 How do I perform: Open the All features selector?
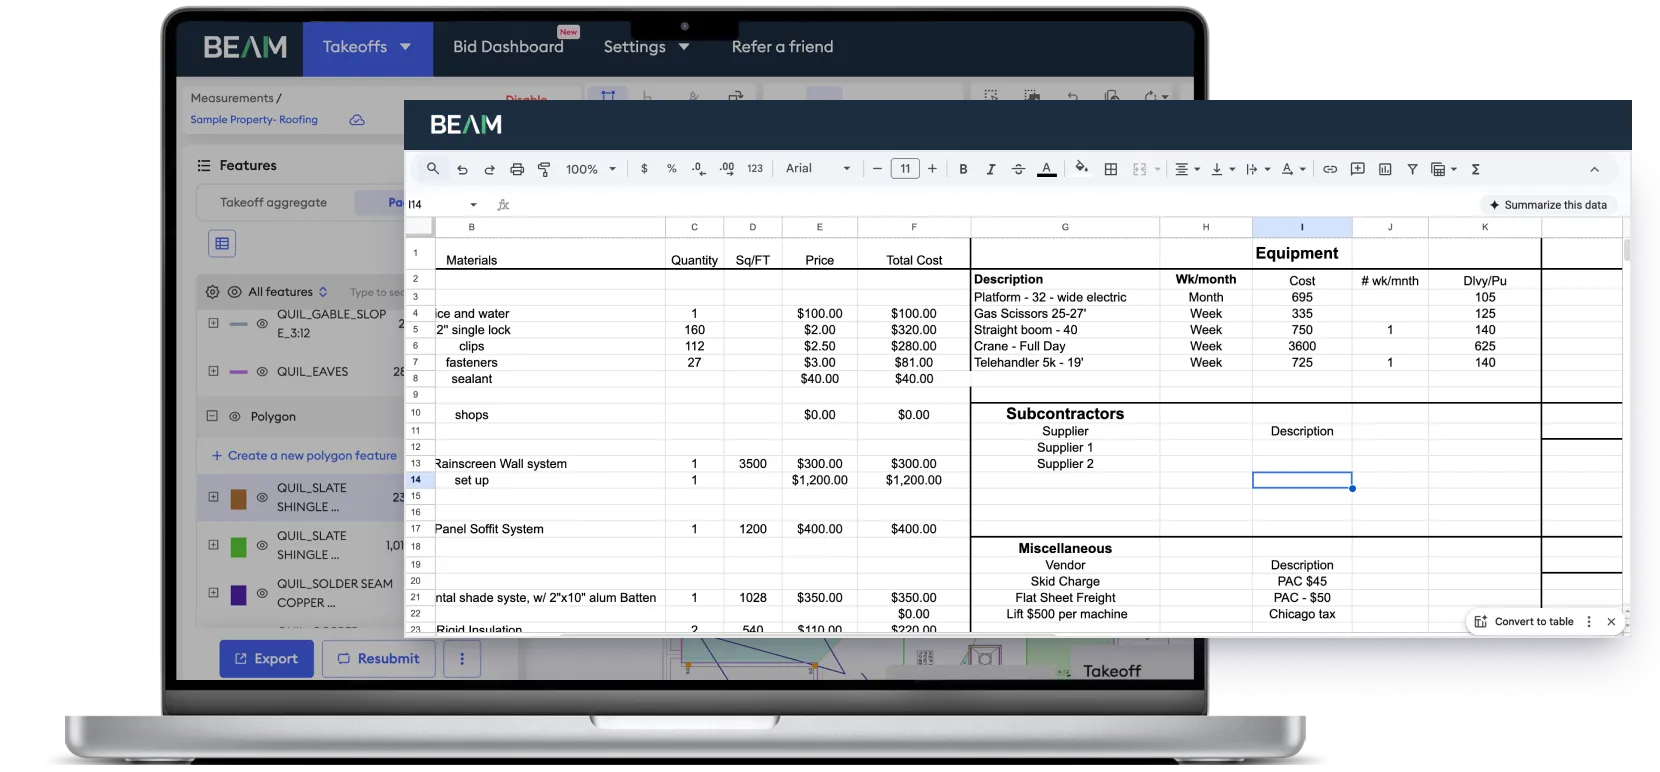coord(288,292)
